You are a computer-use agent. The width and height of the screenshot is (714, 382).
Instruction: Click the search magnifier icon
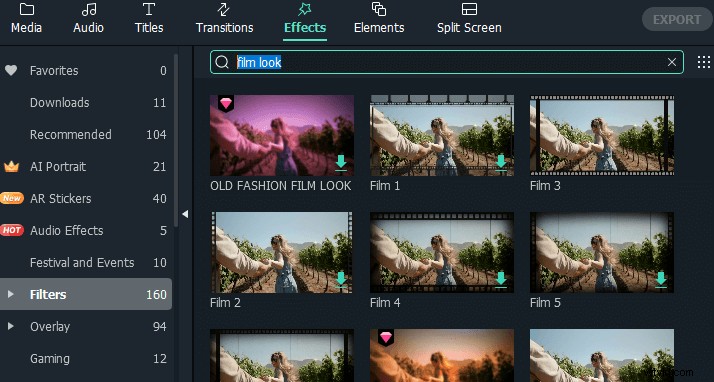222,62
